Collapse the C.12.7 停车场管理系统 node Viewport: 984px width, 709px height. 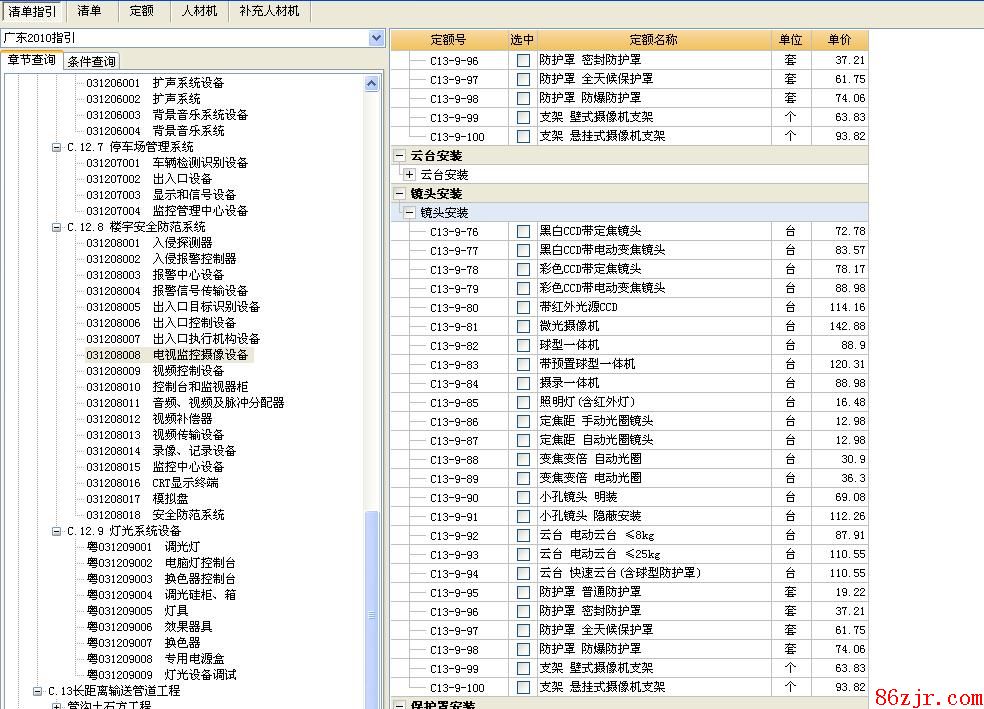tap(57, 147)
